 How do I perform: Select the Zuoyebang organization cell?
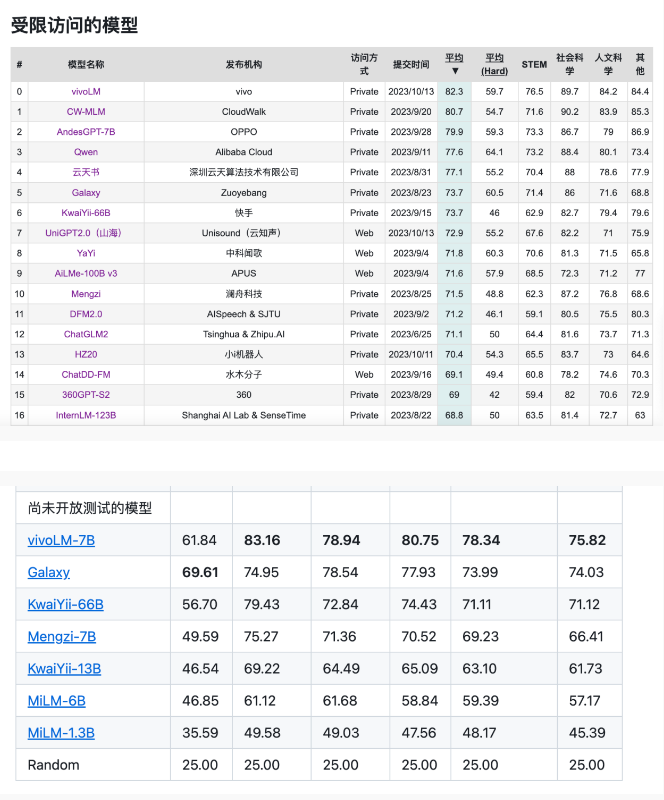click(244, 193)
